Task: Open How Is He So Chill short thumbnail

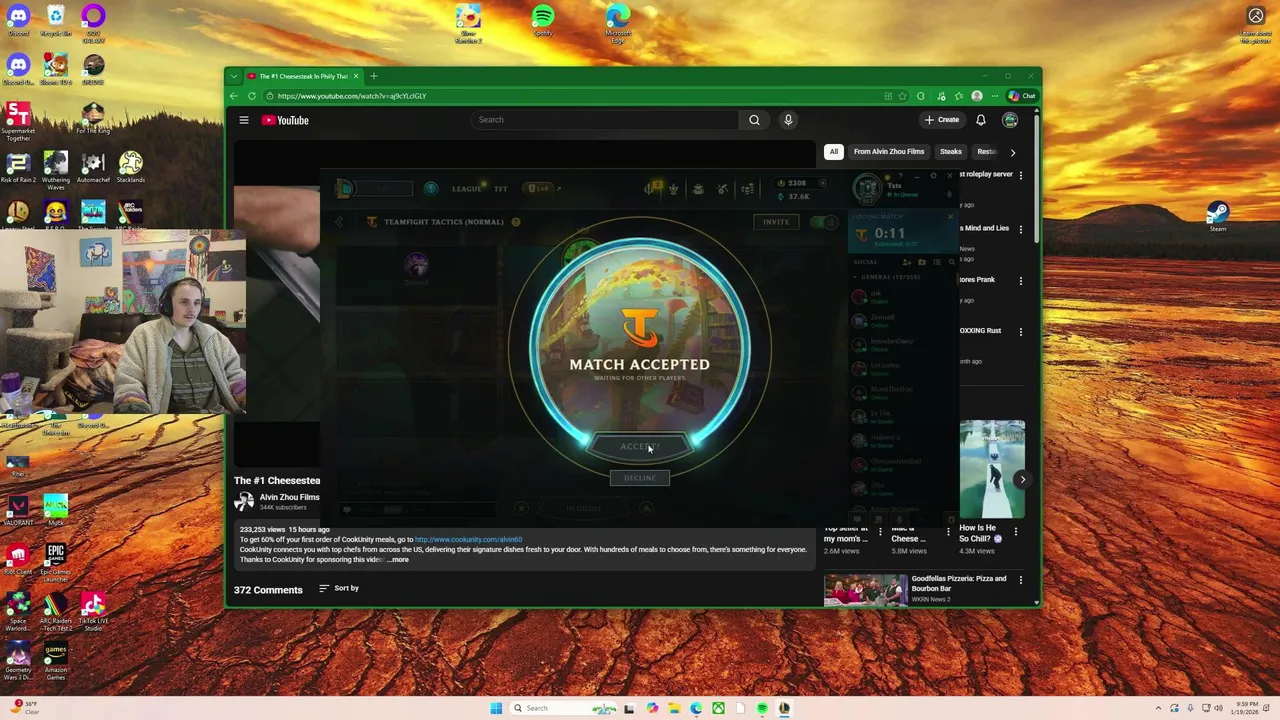Action: (x=992, y=470)
